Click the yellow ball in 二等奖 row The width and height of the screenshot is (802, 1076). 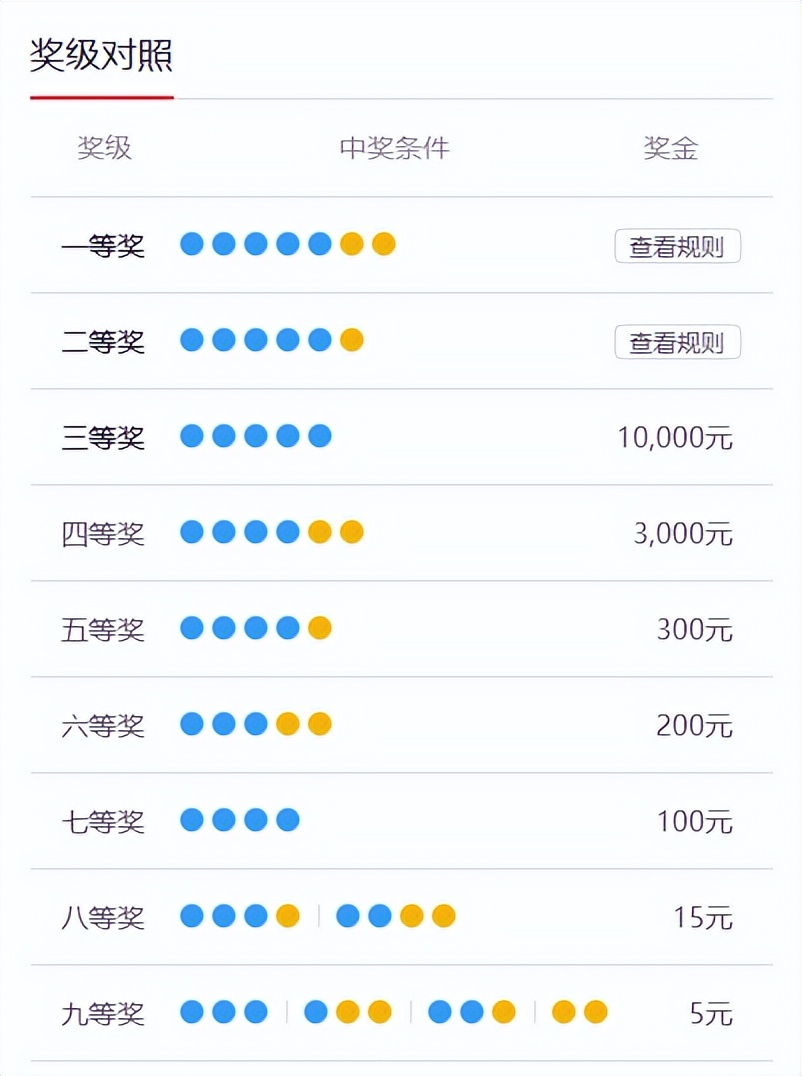(x=352, y=340)
